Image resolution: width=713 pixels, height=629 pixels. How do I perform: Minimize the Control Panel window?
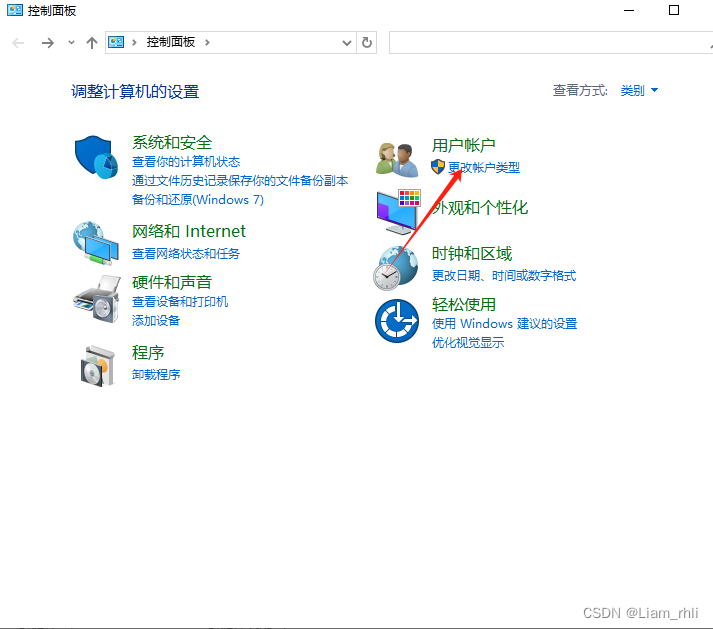tap(629, 10)
